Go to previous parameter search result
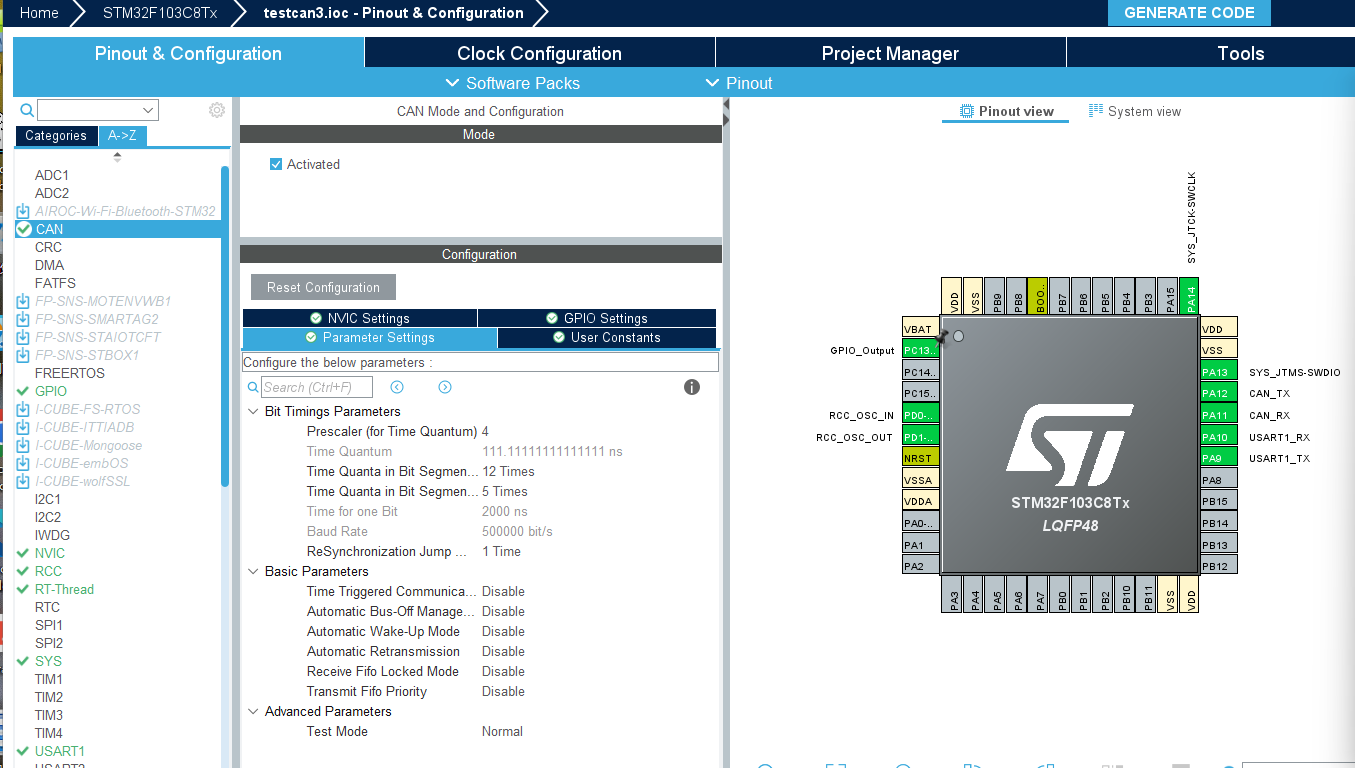Screen dimensions: 1355x768 397,387
